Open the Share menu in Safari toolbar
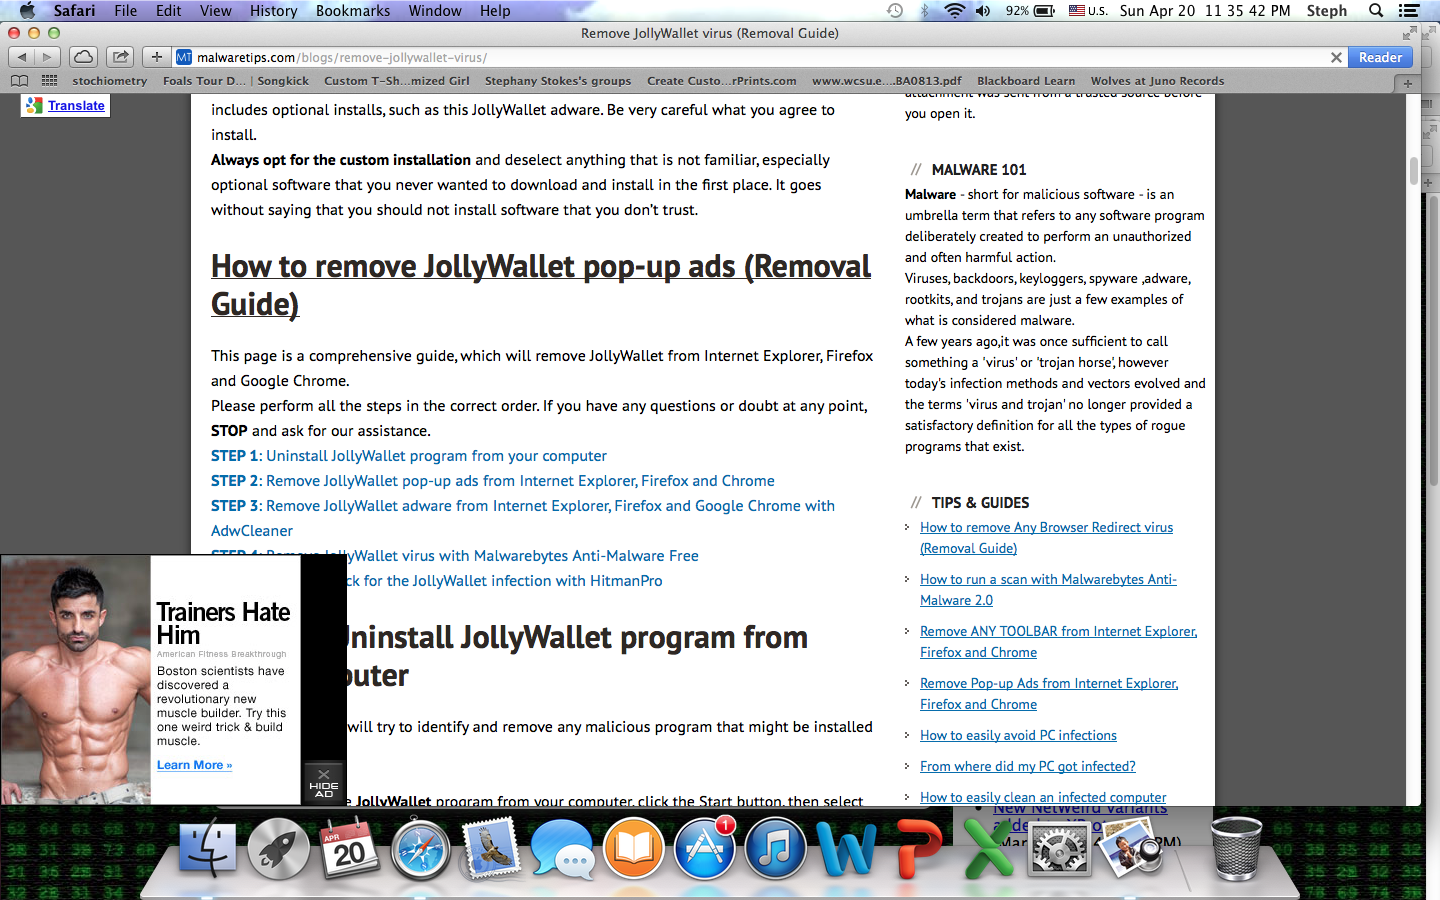Image resolution: width=1440 pixels, height=900 pixels. (x=120, y=57)
